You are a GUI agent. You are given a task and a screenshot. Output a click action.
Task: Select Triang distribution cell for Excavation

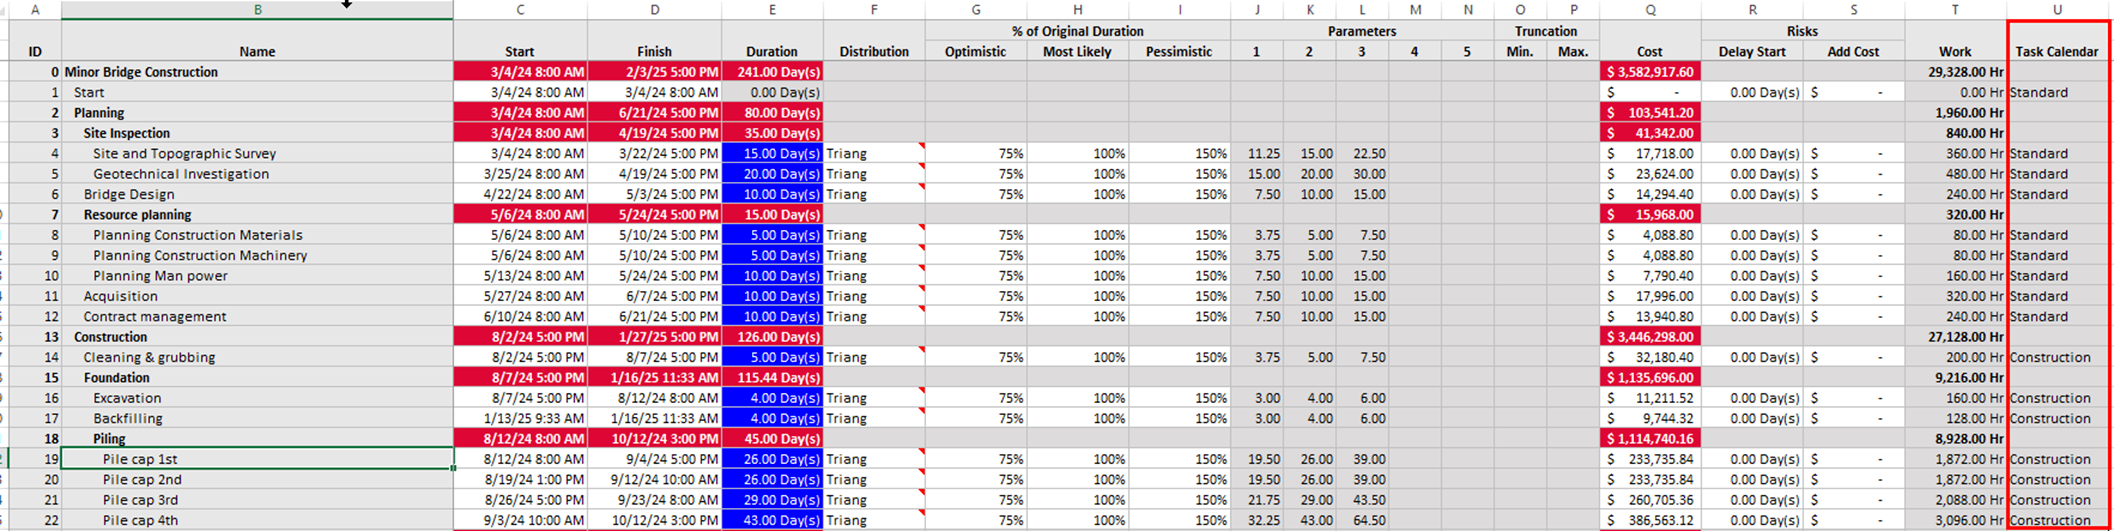coord(874,398)
